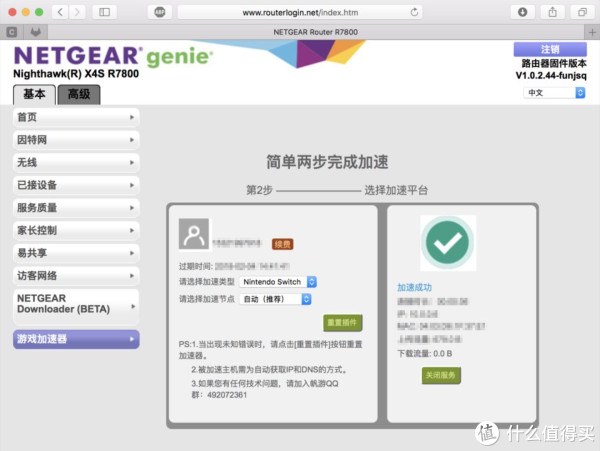Image resolution: width=600 pixels, height=451 pixels.
Task: Focus the routerlogin.net address bar
Action: [x=300, y=13]
